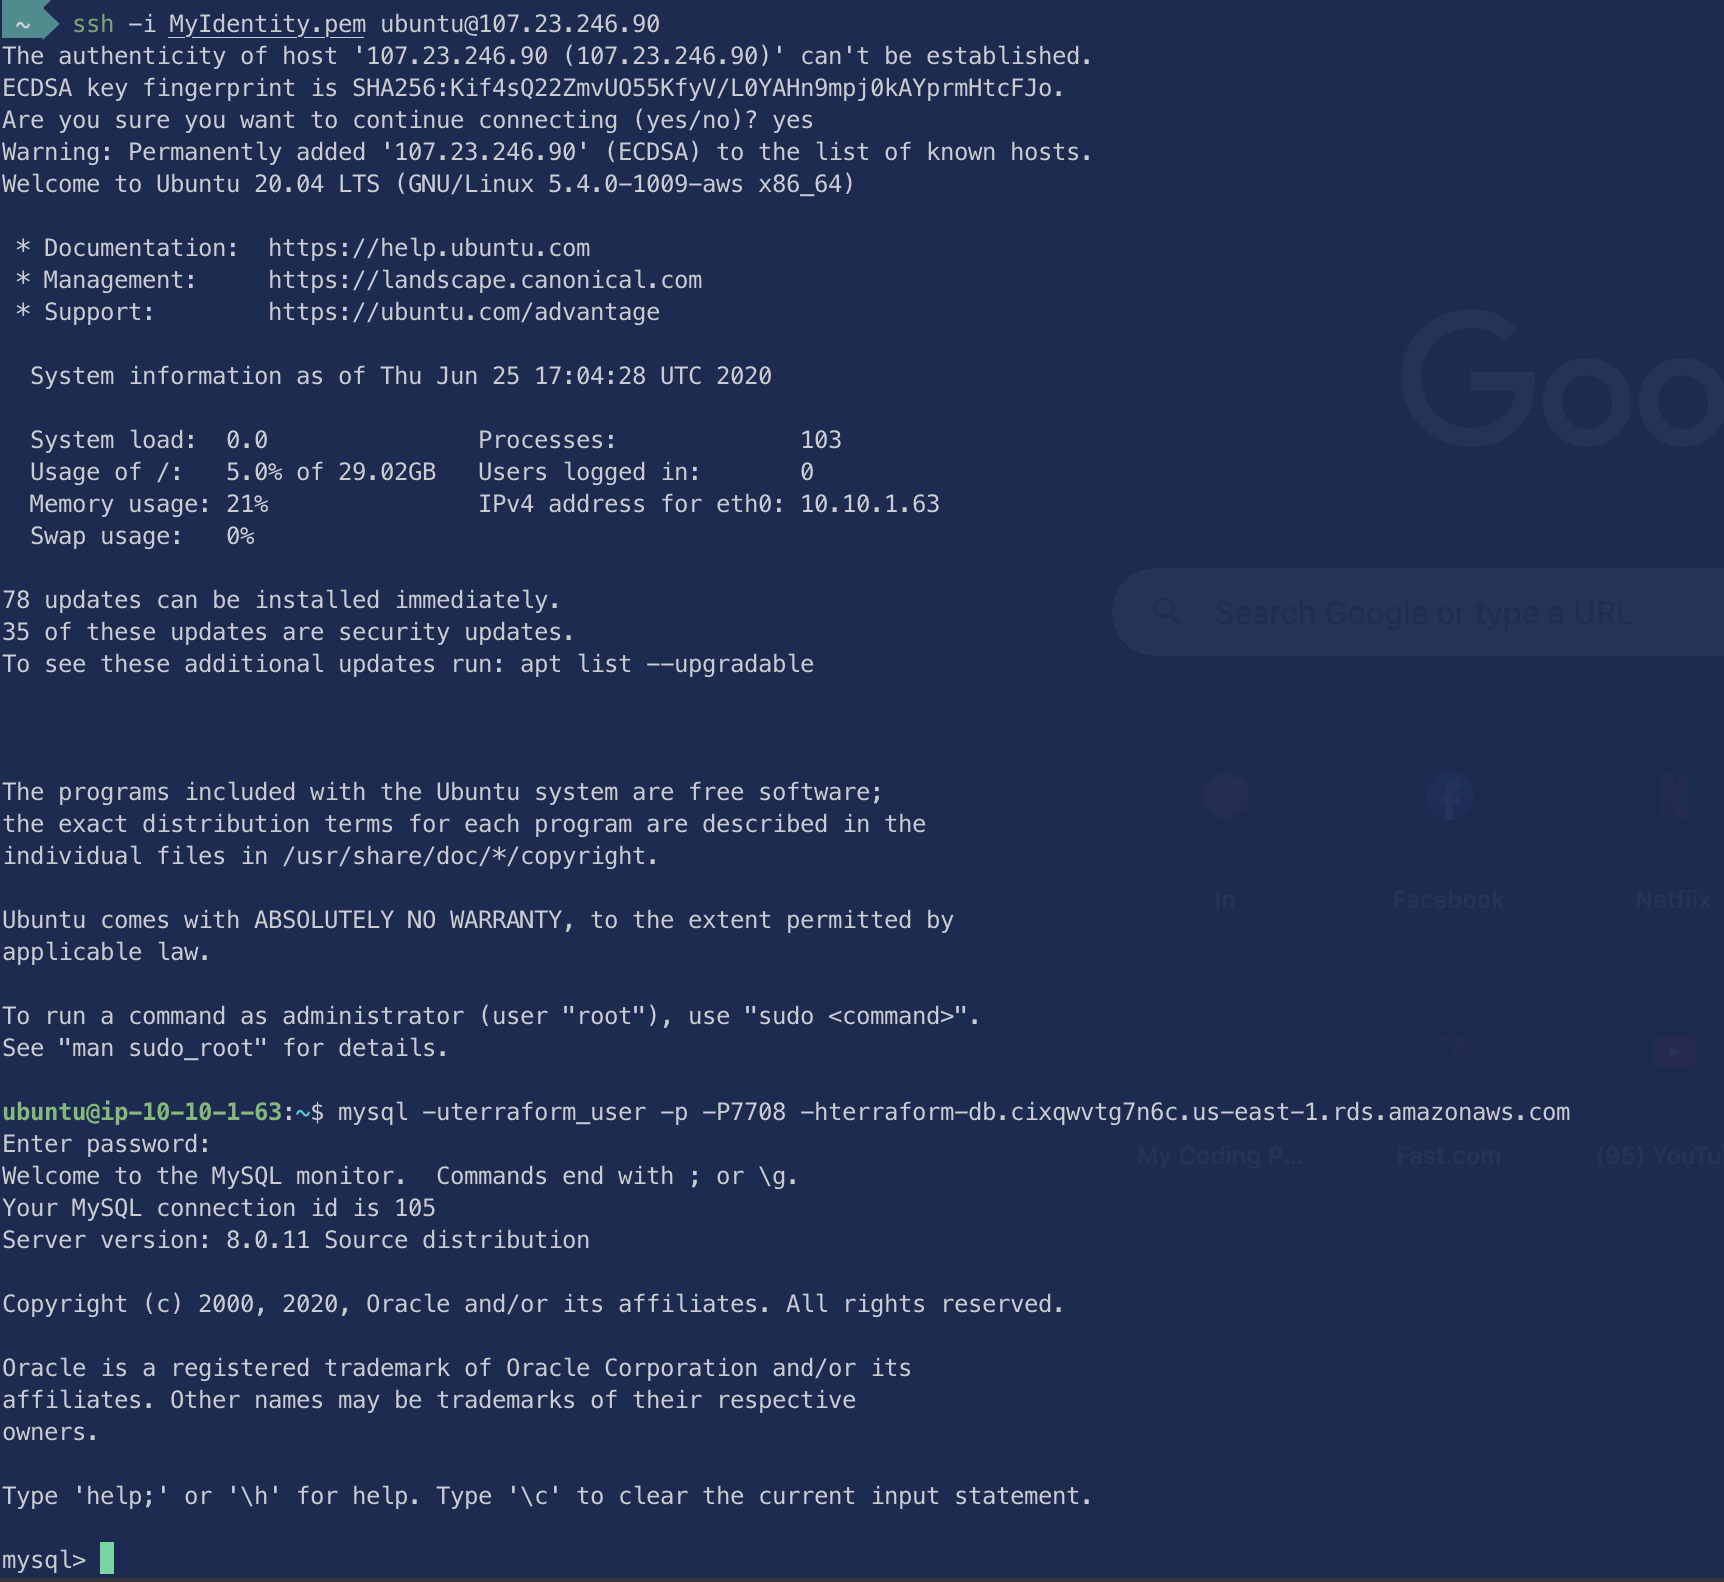Click disk usage value '5.0% of 29.02GB'
Screen dimensions: 1724x1582
coord(331,472)
